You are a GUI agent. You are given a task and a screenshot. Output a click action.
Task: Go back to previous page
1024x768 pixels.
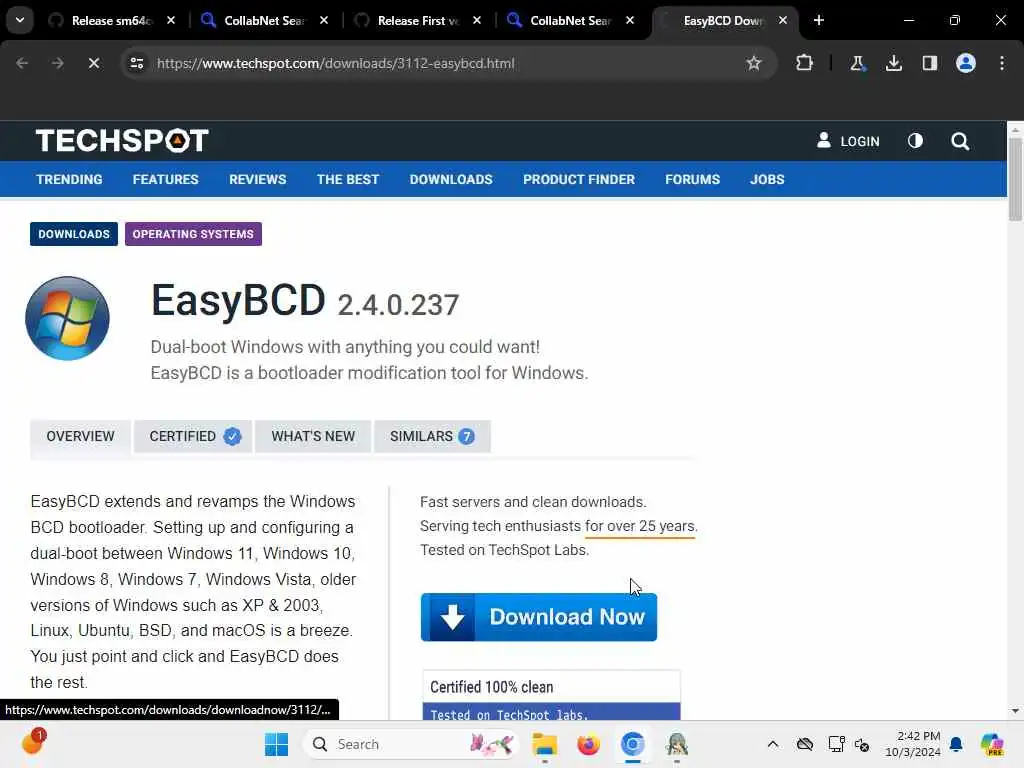[x=22, y=63]
